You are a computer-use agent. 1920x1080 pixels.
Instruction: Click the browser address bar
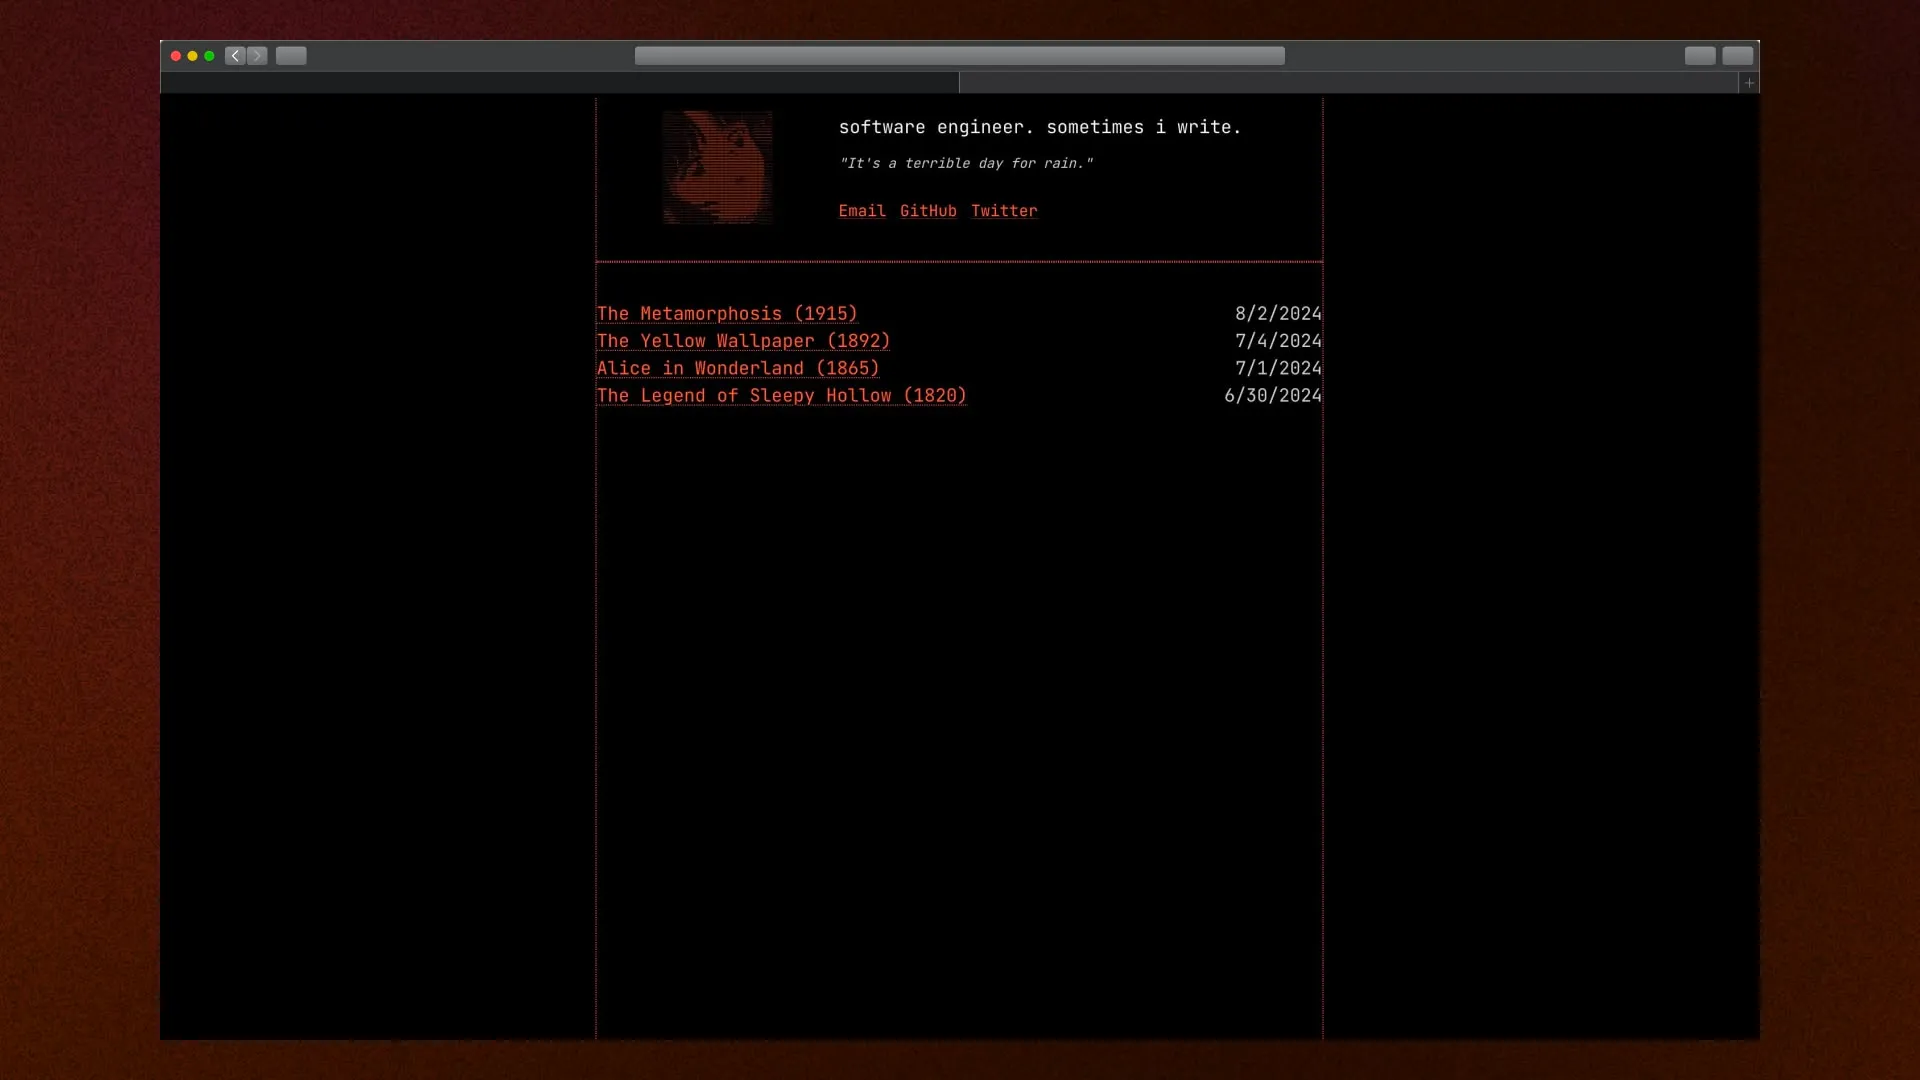click(x=959, y=55)
